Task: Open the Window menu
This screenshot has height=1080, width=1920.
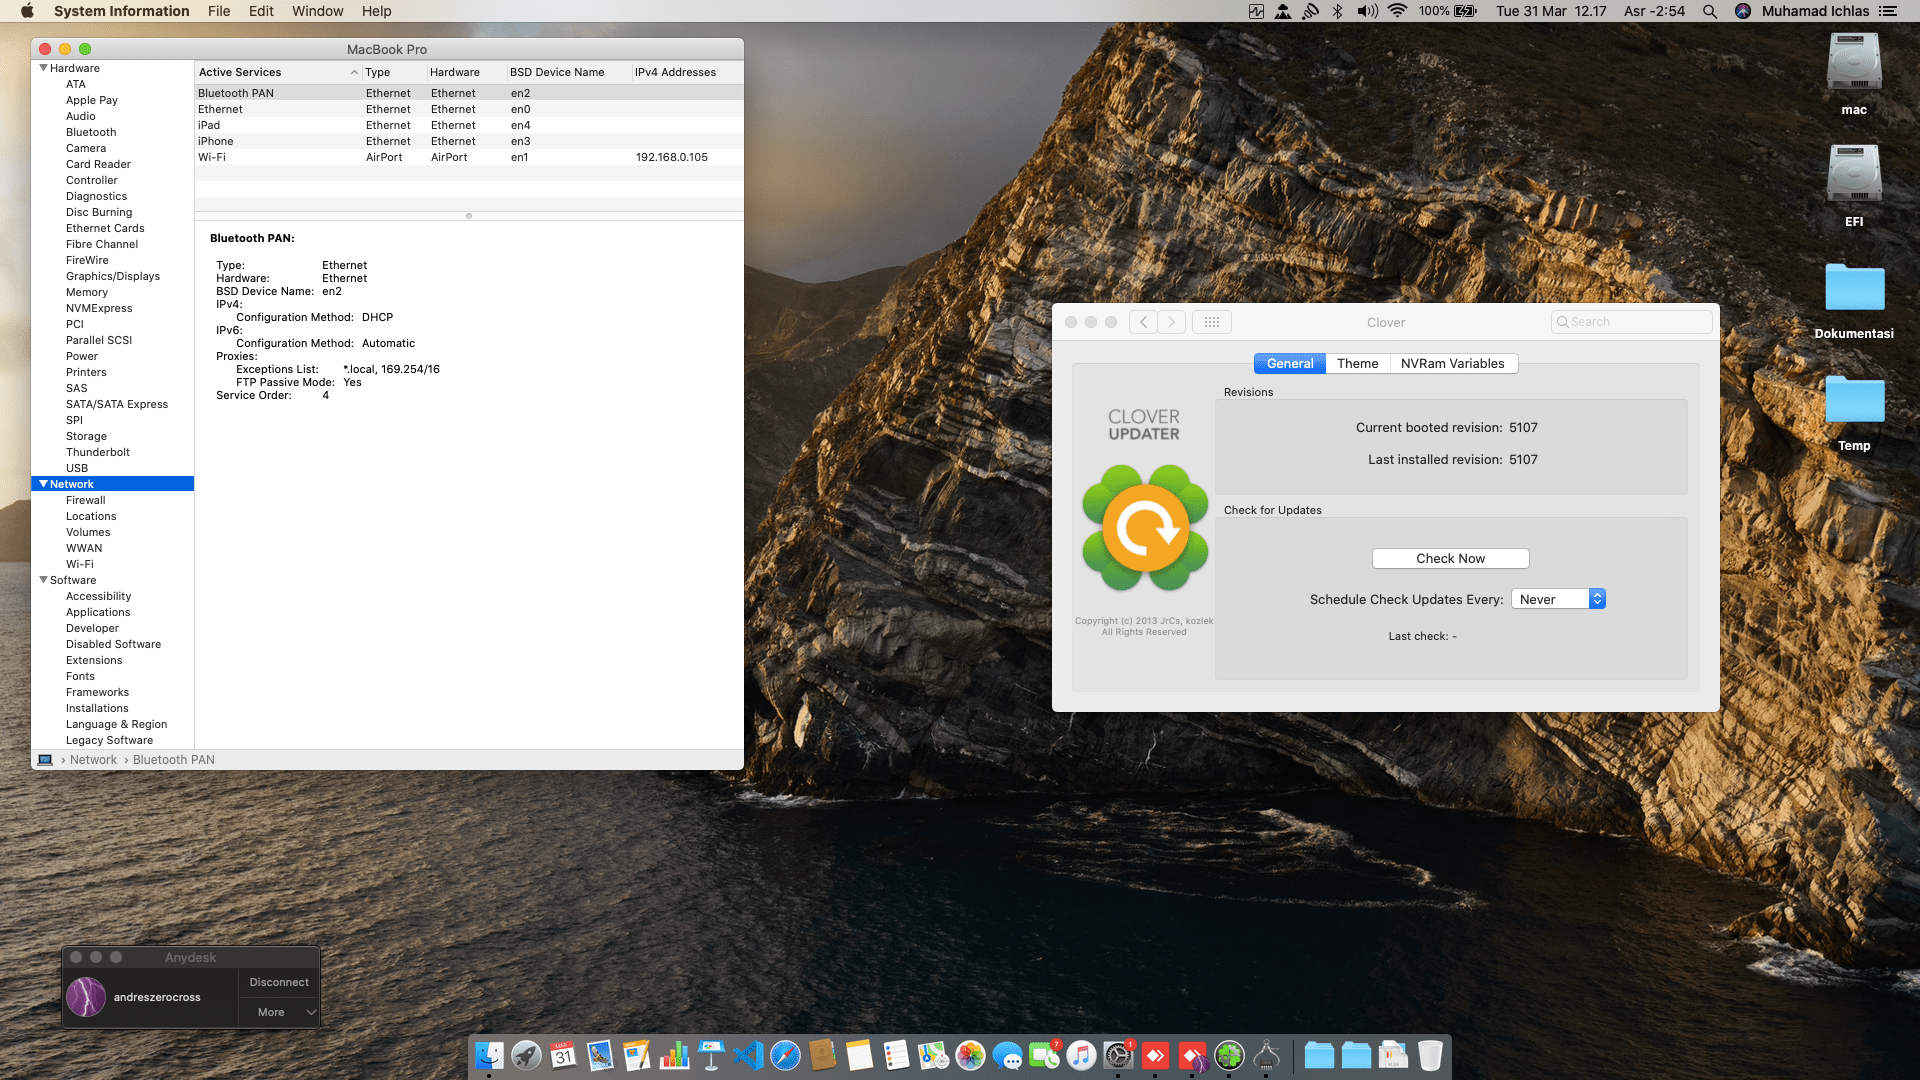Action: pos(317,11)
